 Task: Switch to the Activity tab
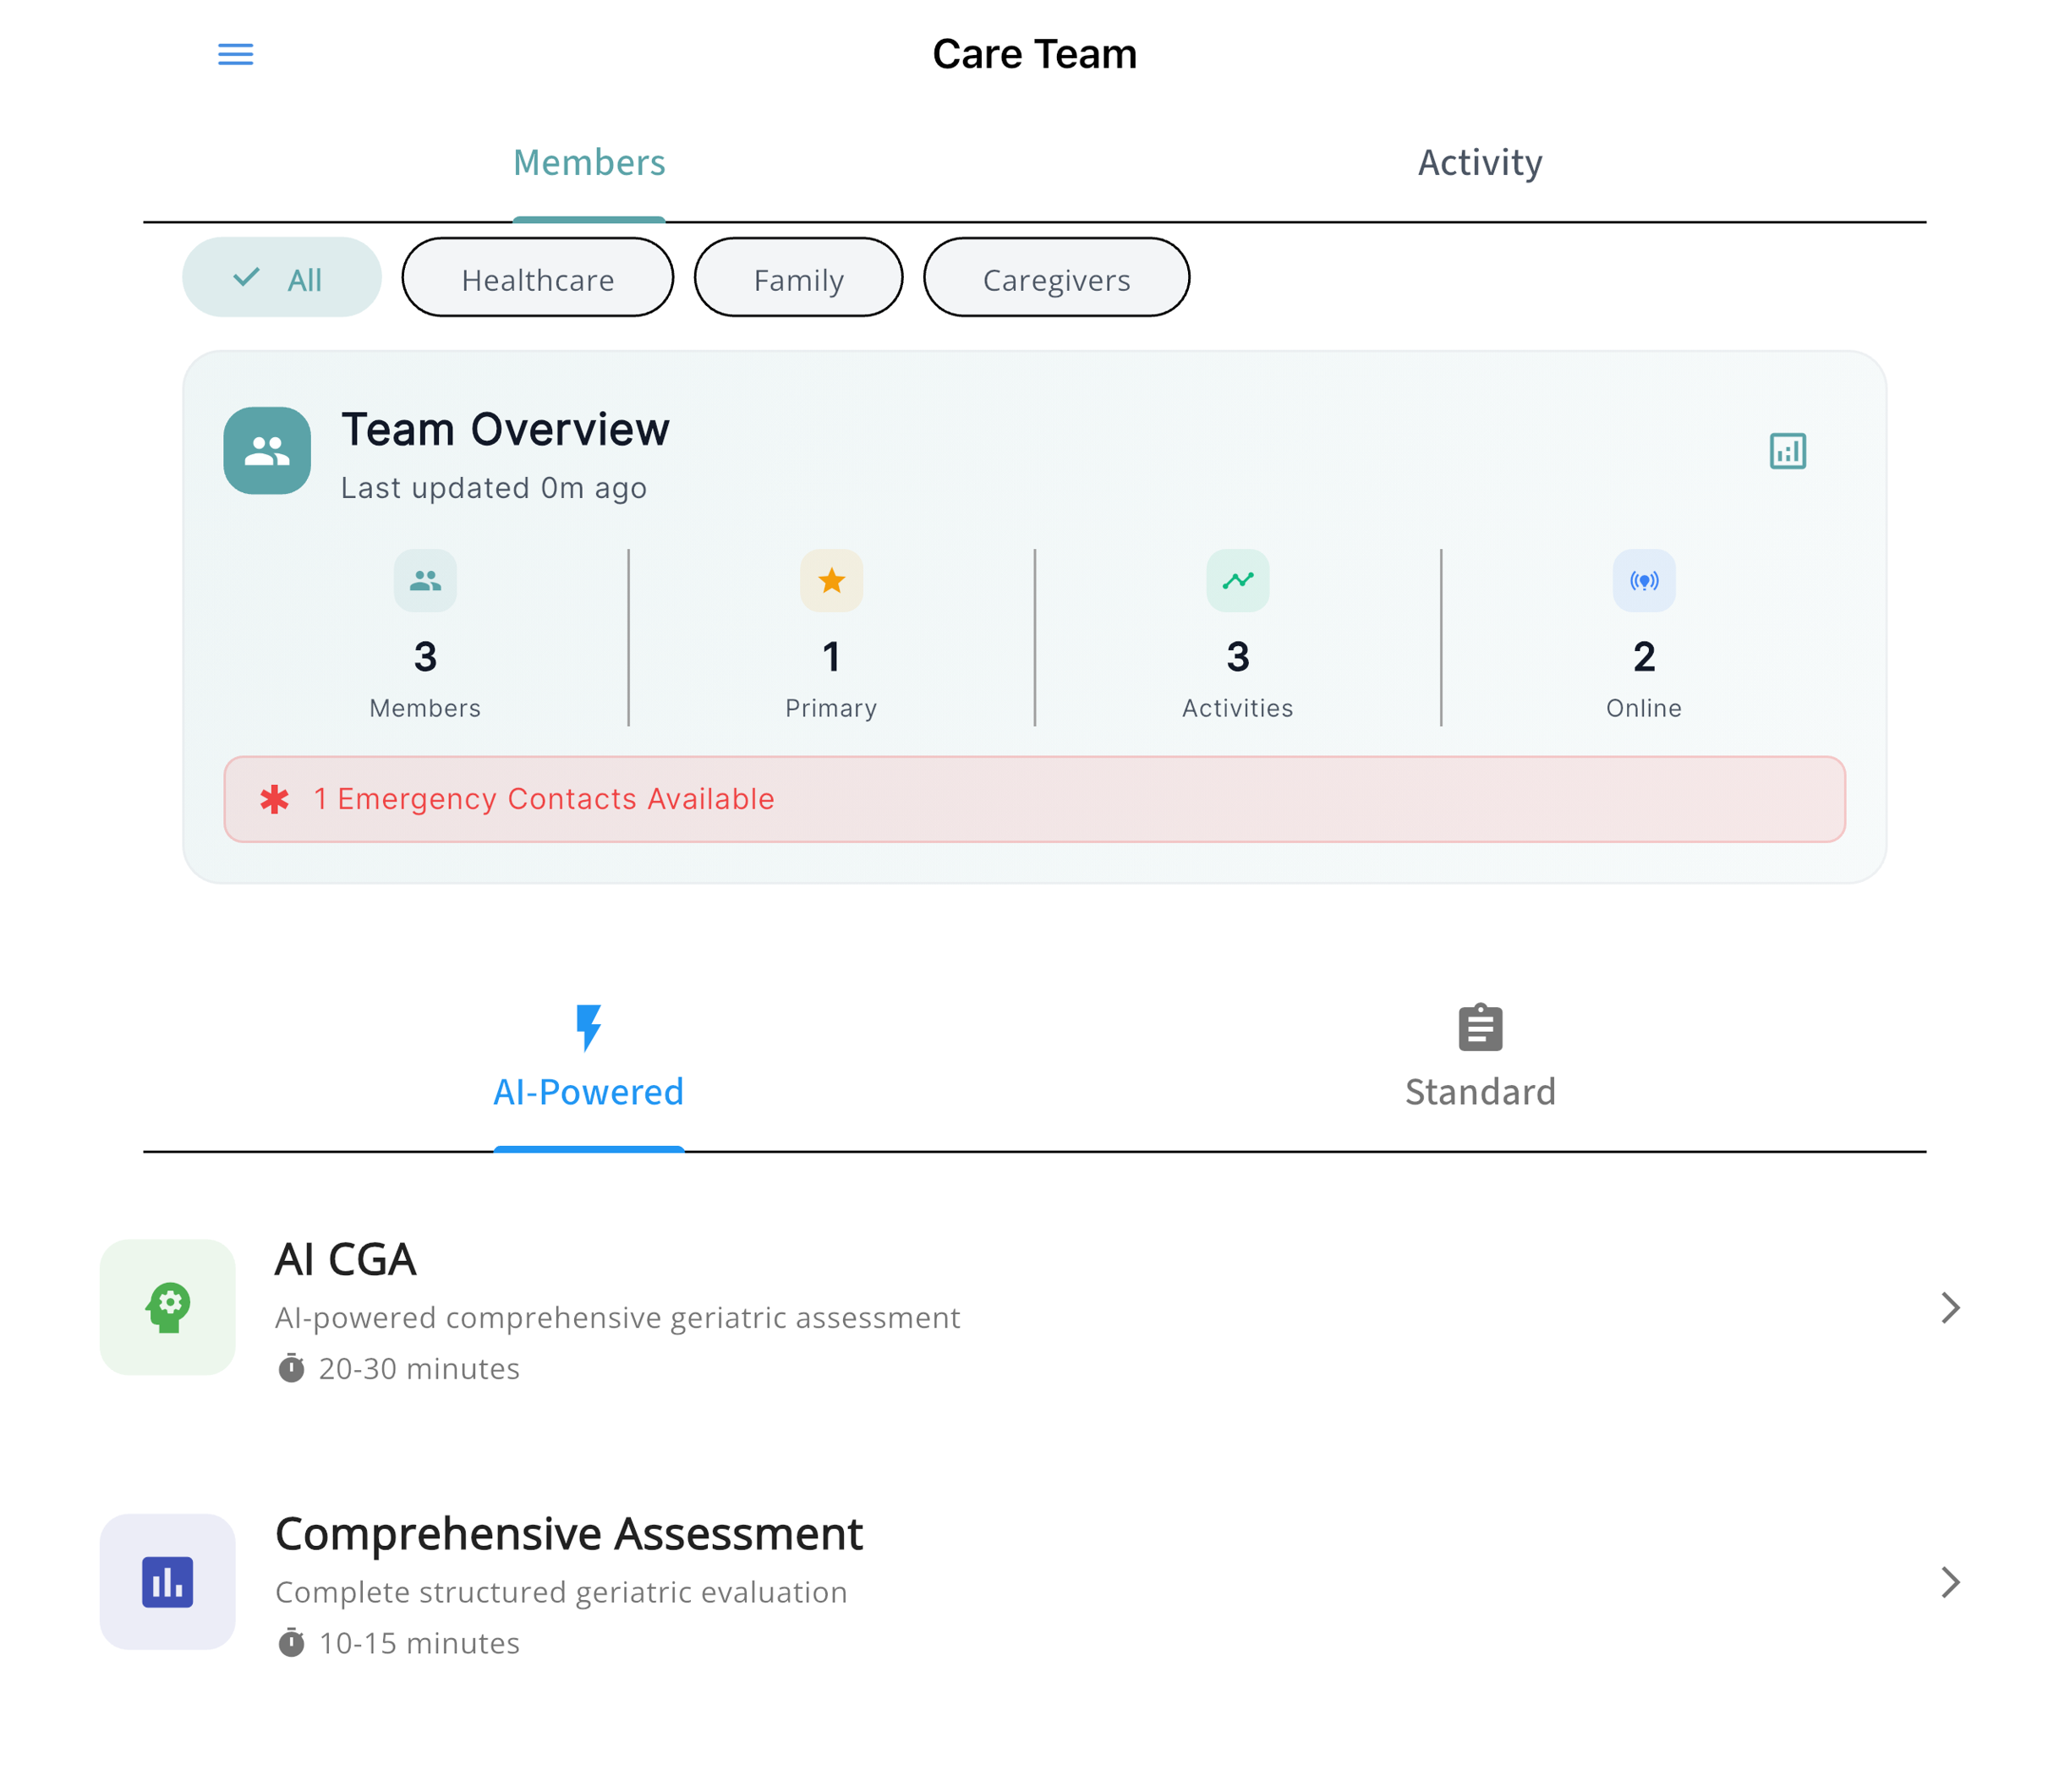click(x=1479, y=163)
